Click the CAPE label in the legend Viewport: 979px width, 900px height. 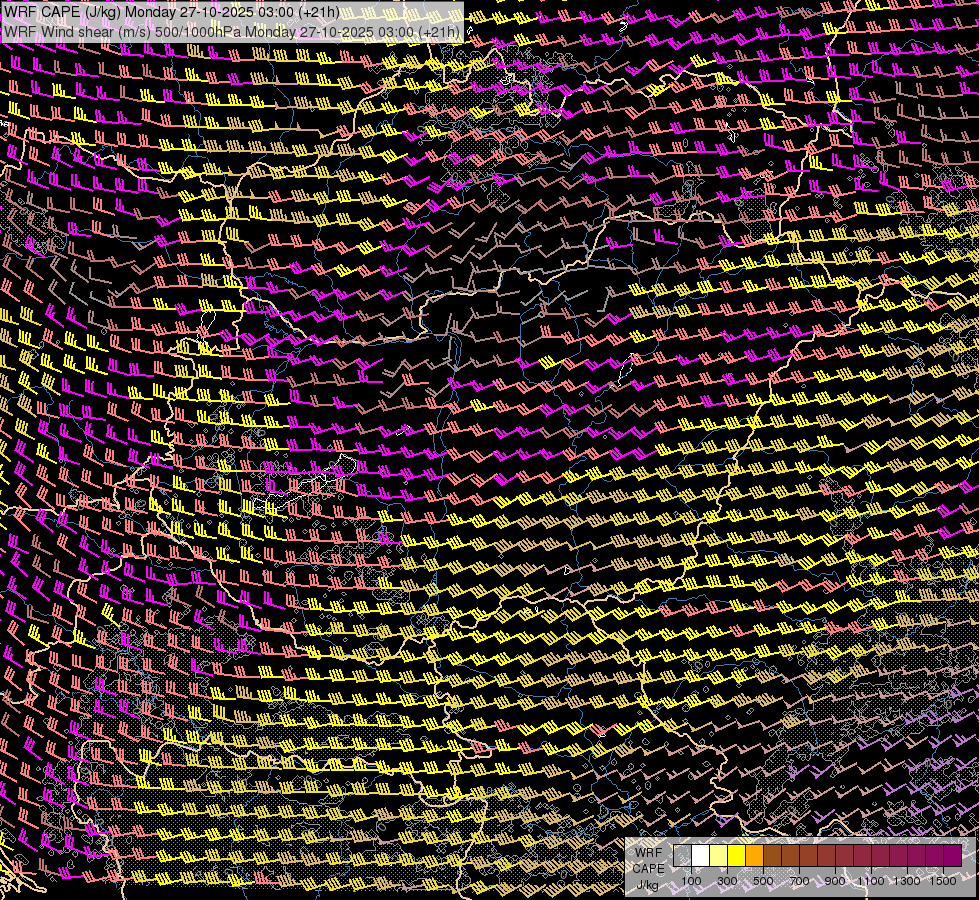[x=649, y=869]
